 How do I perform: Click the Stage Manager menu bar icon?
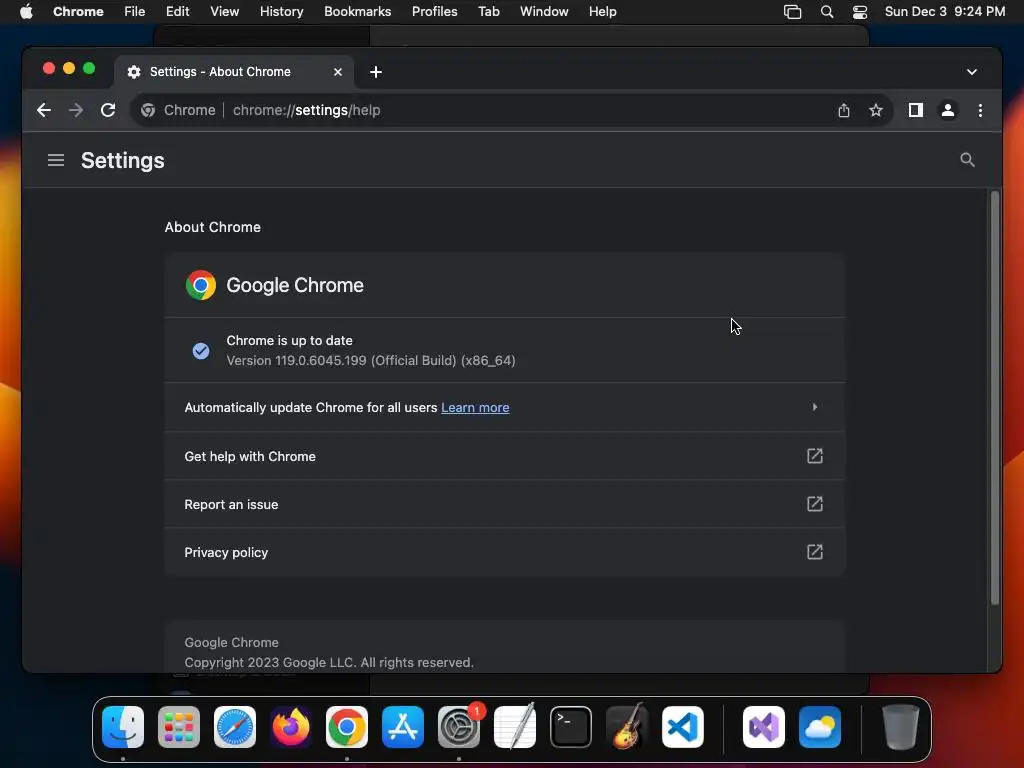pos(792,12)
